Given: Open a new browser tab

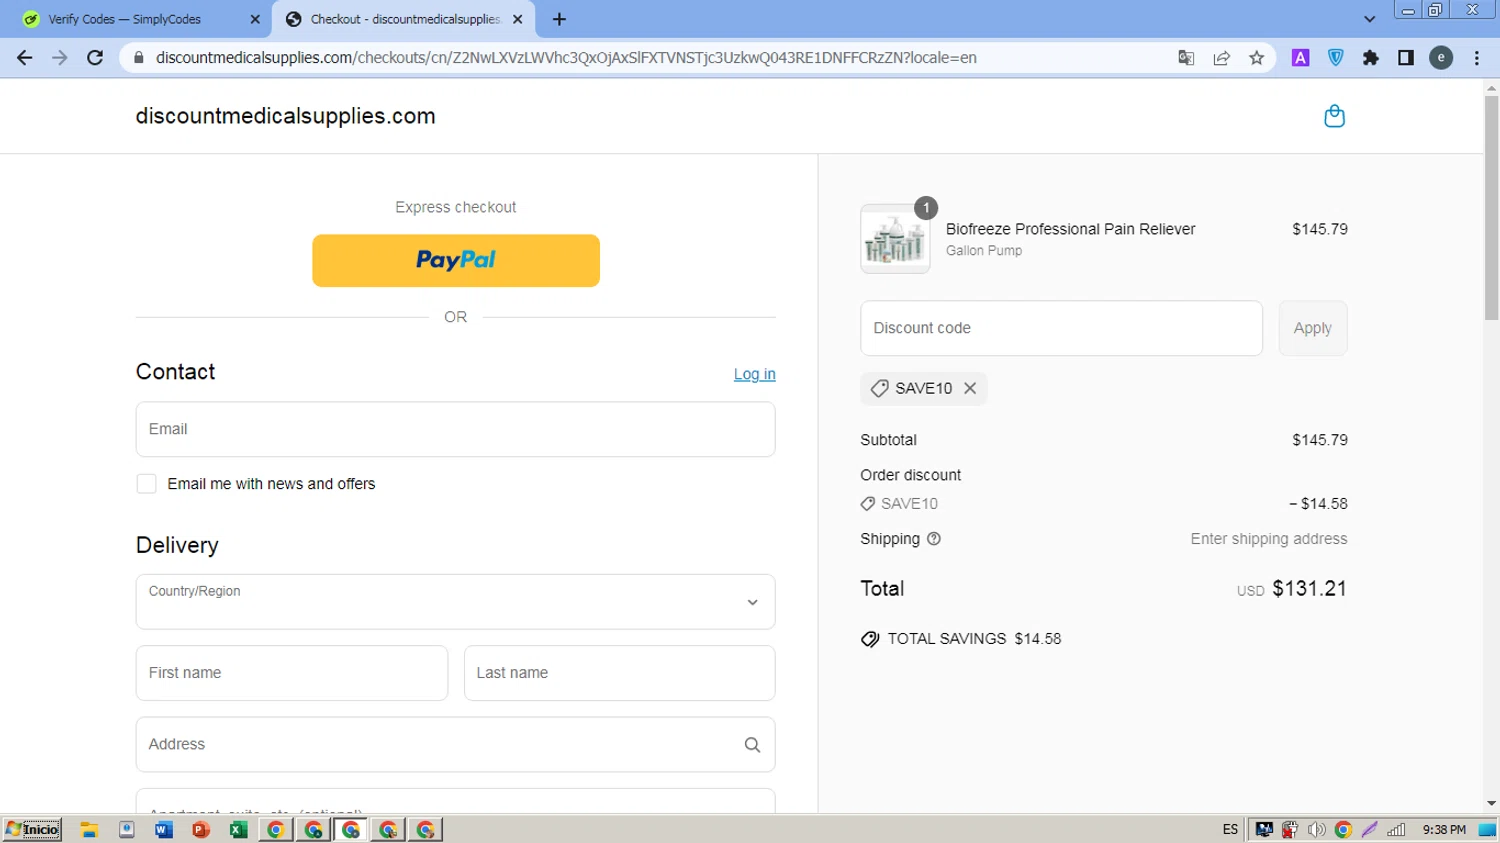Looking at the screenshot, I should 559,19.
